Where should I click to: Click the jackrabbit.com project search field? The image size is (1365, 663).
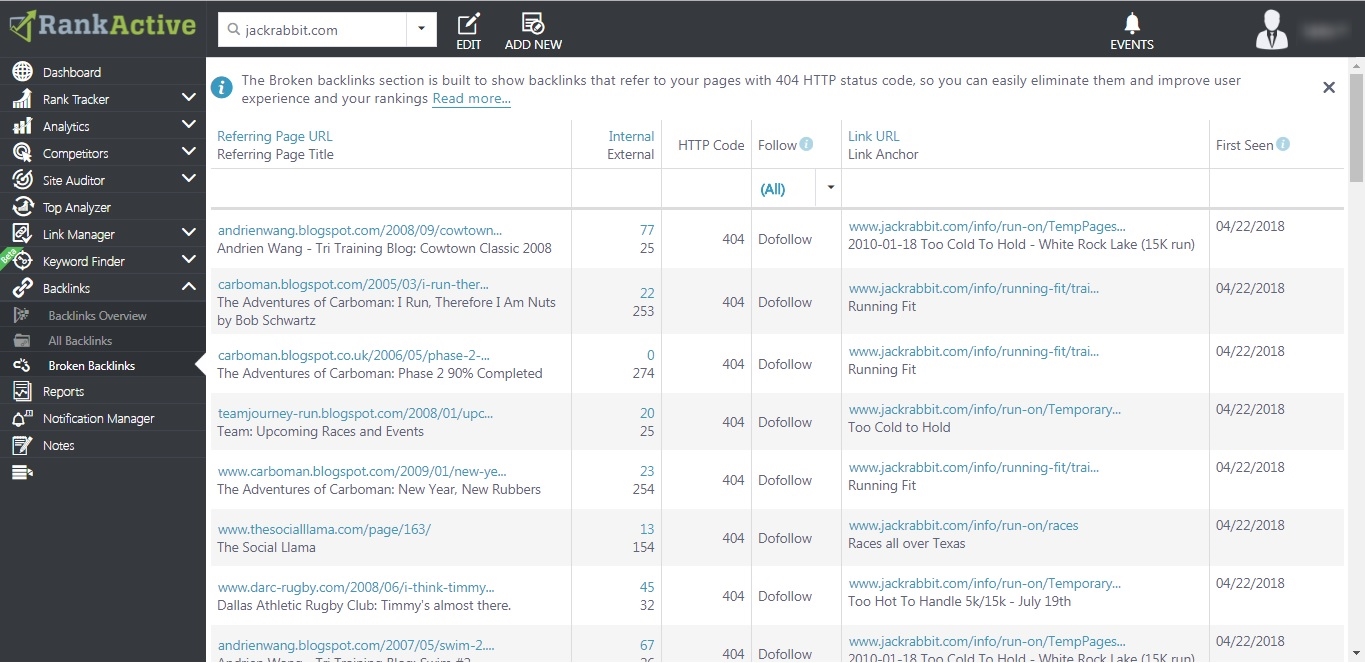click(312, 30)
